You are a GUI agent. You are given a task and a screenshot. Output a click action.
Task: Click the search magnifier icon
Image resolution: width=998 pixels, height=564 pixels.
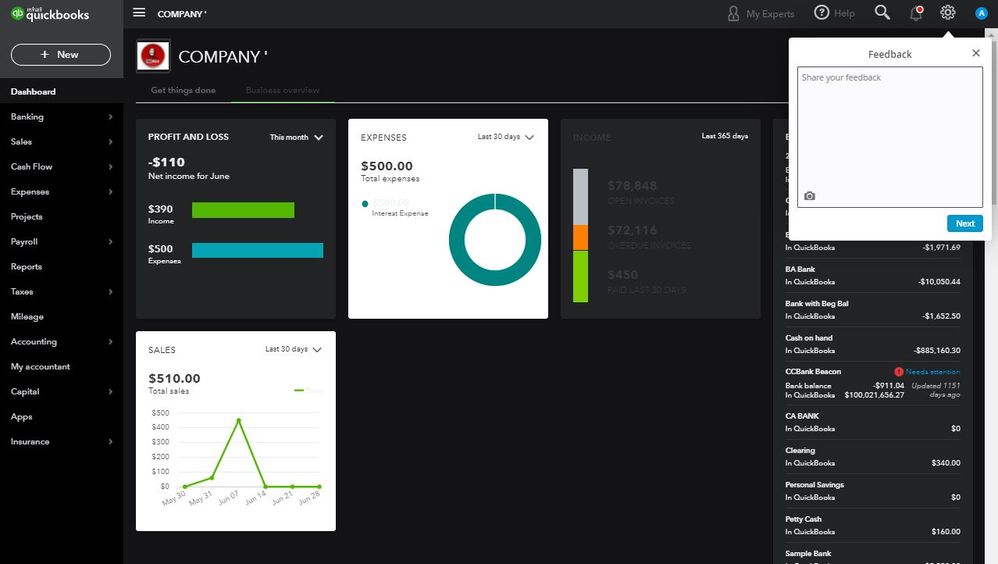pos(882,12)
